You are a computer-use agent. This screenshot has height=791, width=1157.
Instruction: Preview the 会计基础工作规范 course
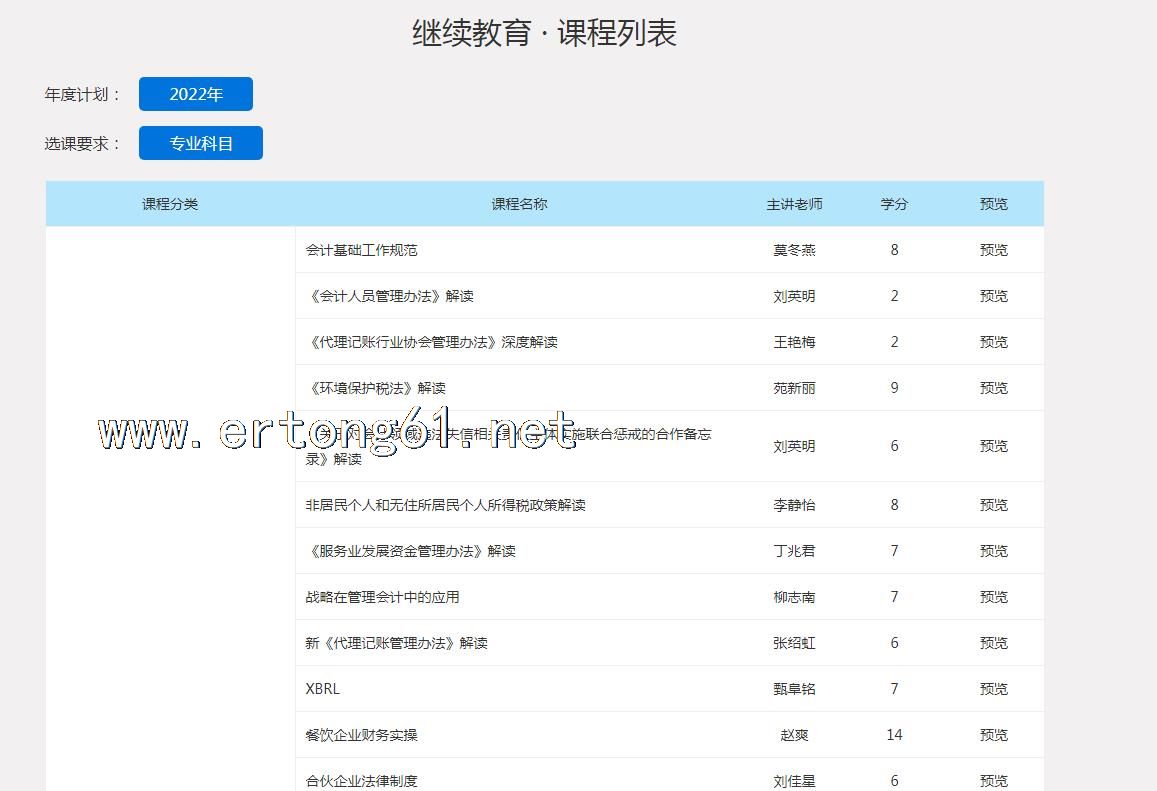(x=993, y=250)
